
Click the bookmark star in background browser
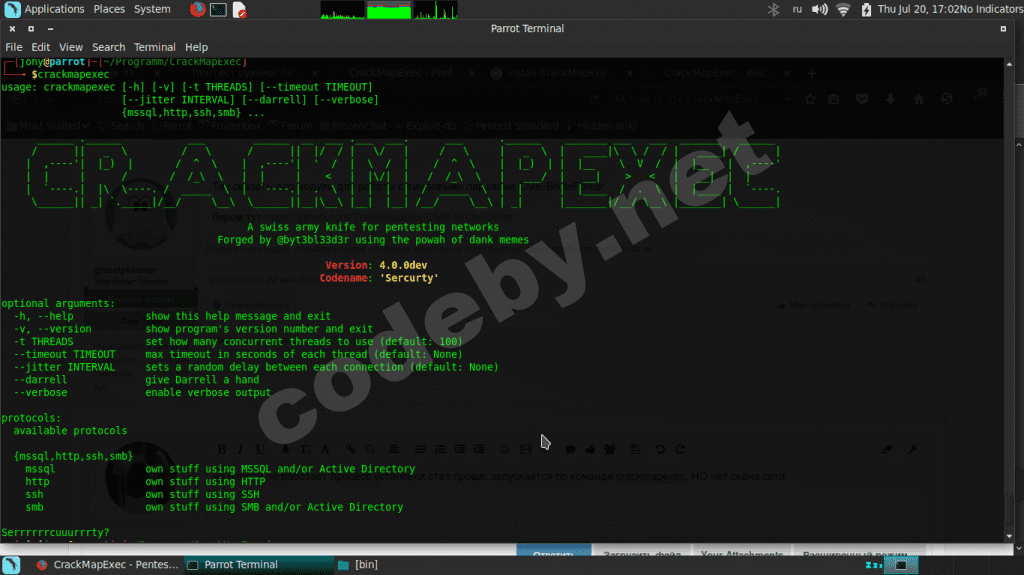click(x=810, y=99)
